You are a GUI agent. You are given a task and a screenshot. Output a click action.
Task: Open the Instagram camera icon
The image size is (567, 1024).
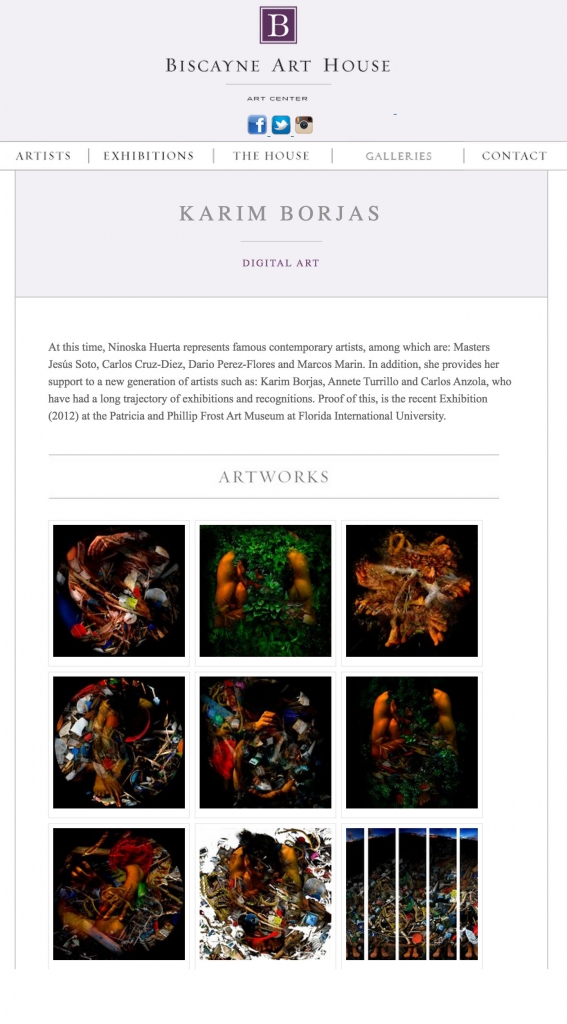304,125
